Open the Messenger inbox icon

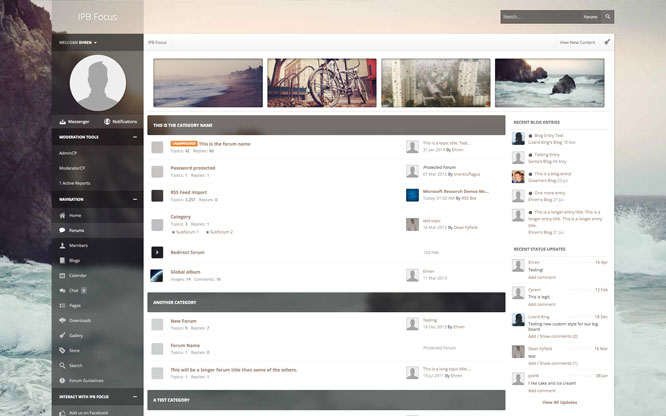(x=62, y=122)
